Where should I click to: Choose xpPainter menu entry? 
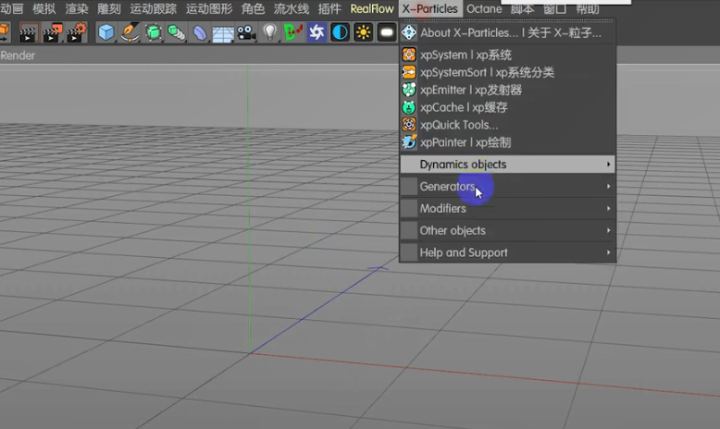coord(507,142)
